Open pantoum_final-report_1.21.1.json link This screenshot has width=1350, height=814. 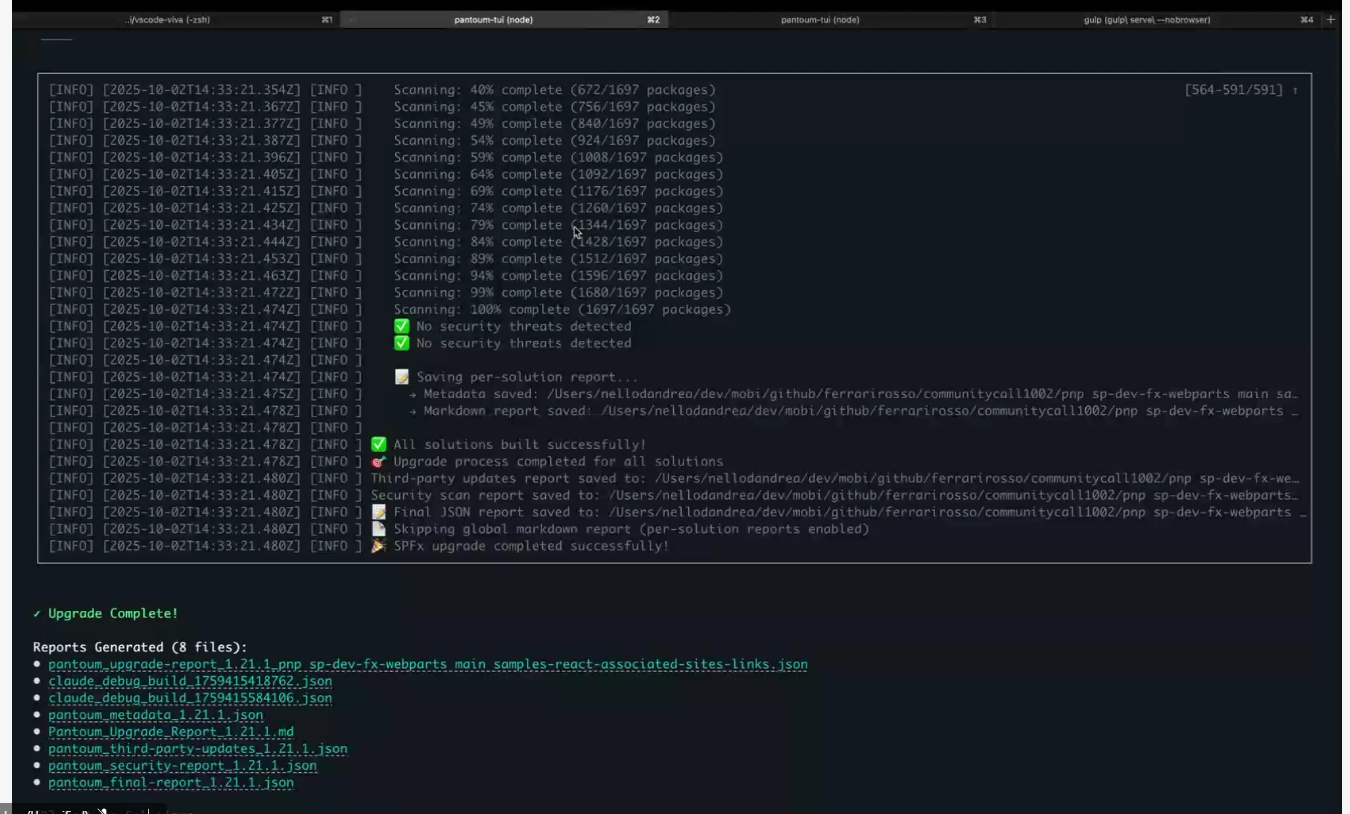pyautogui.click(x=171, y=783)
